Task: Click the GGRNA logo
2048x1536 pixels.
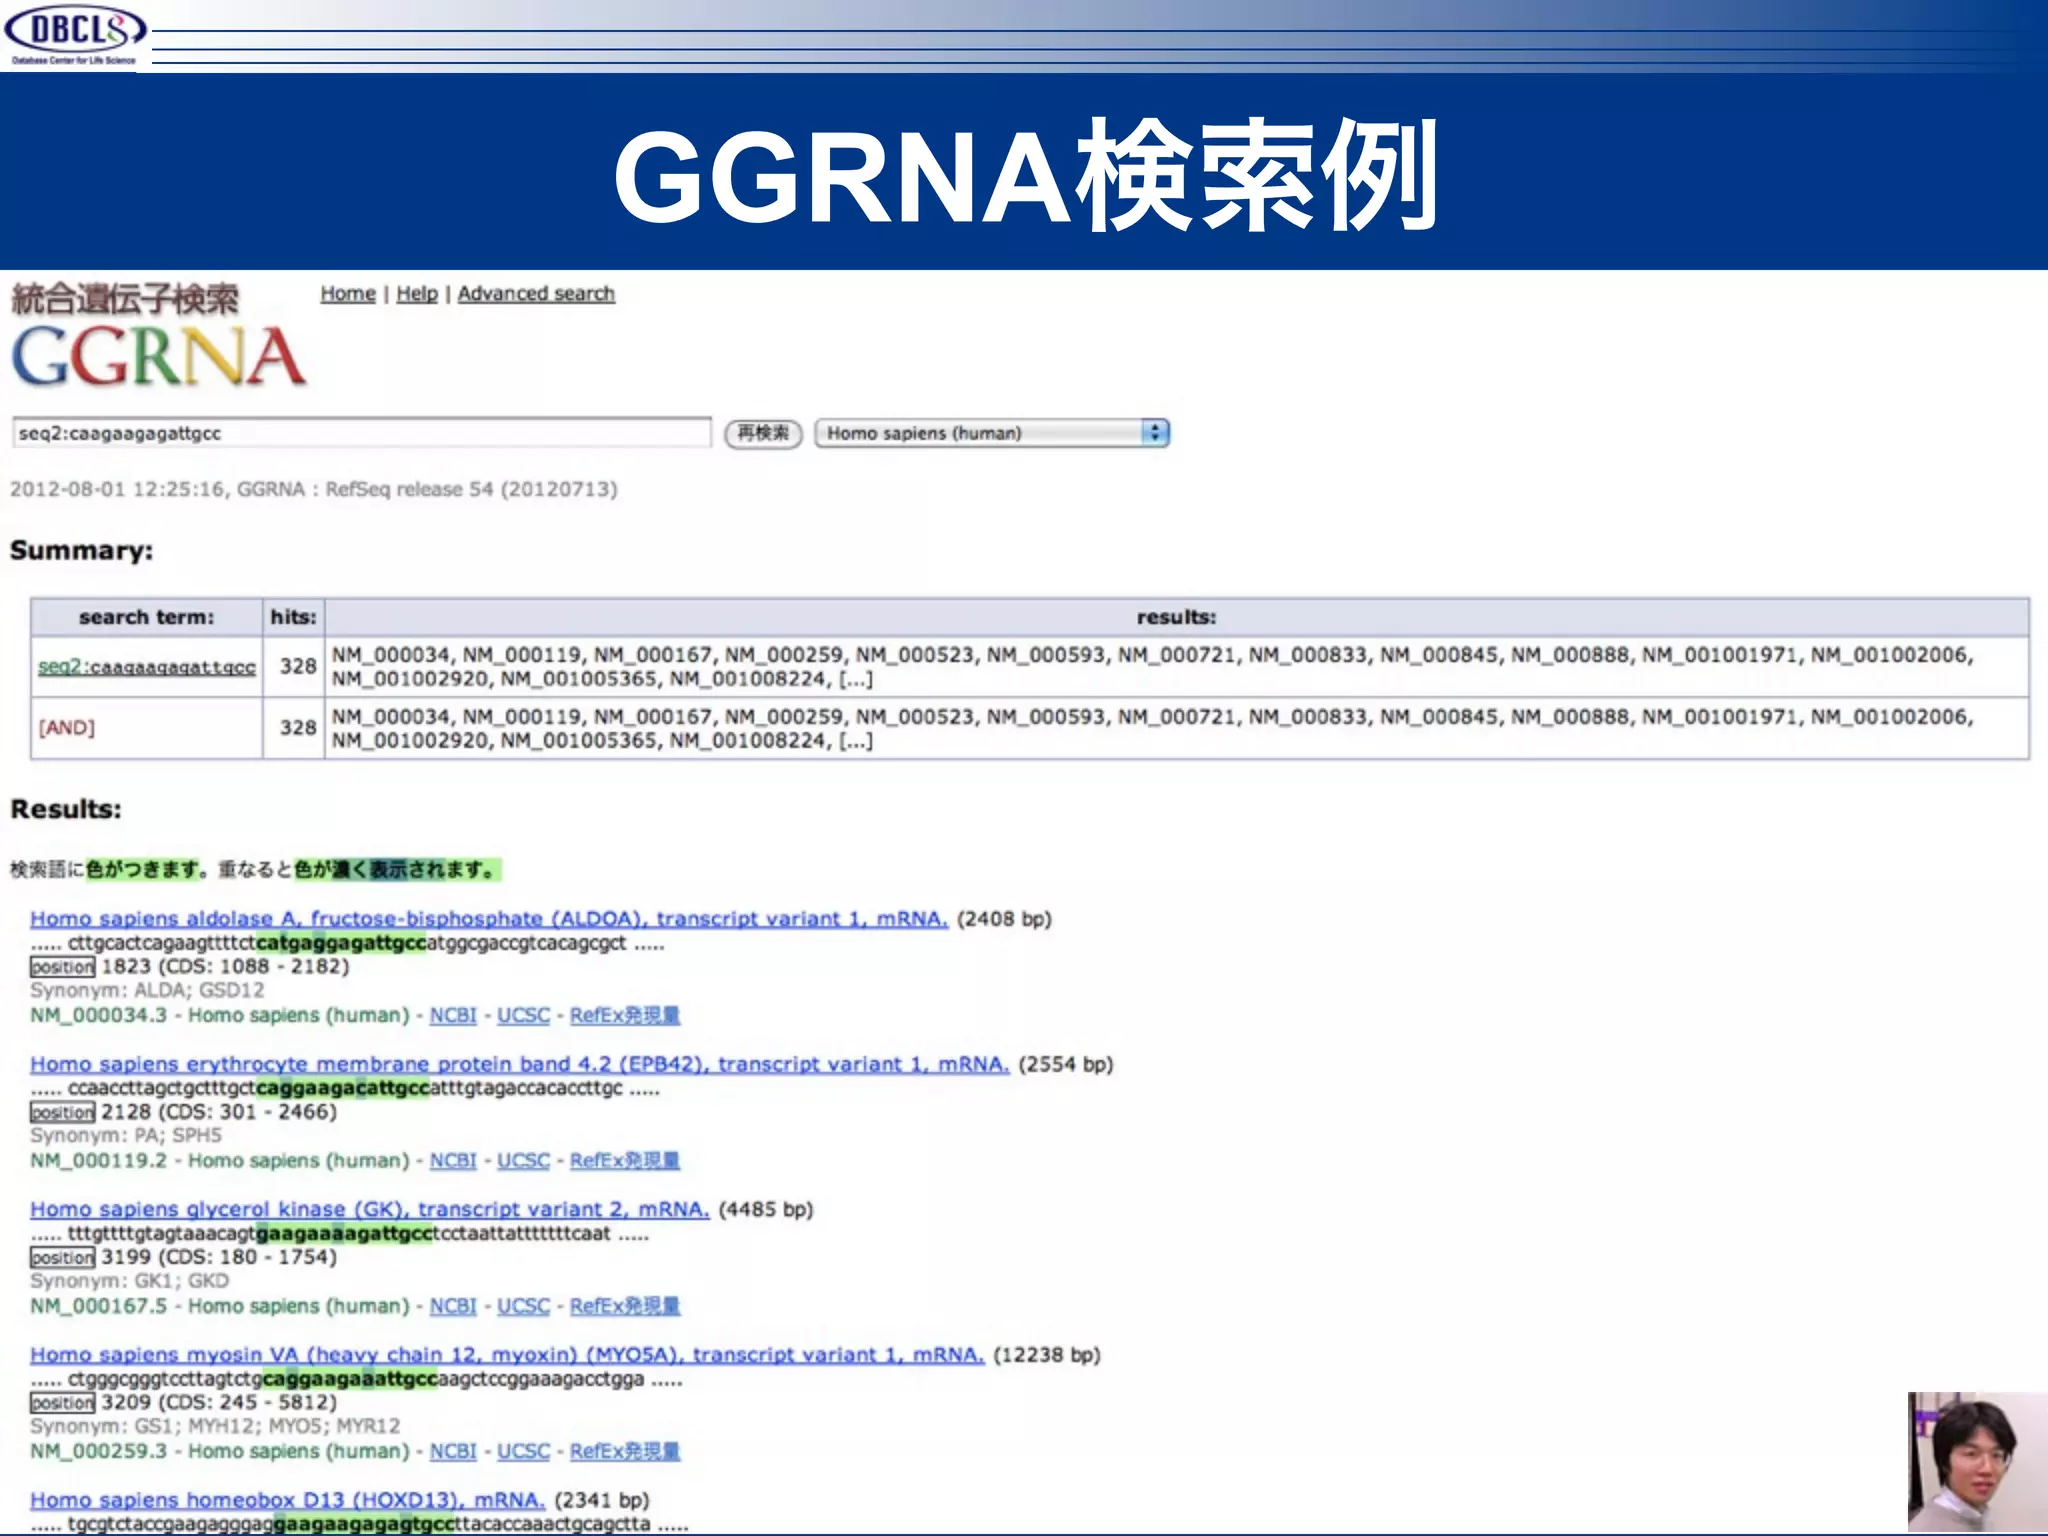Action: pyautogui.click(x=158, y=356)
